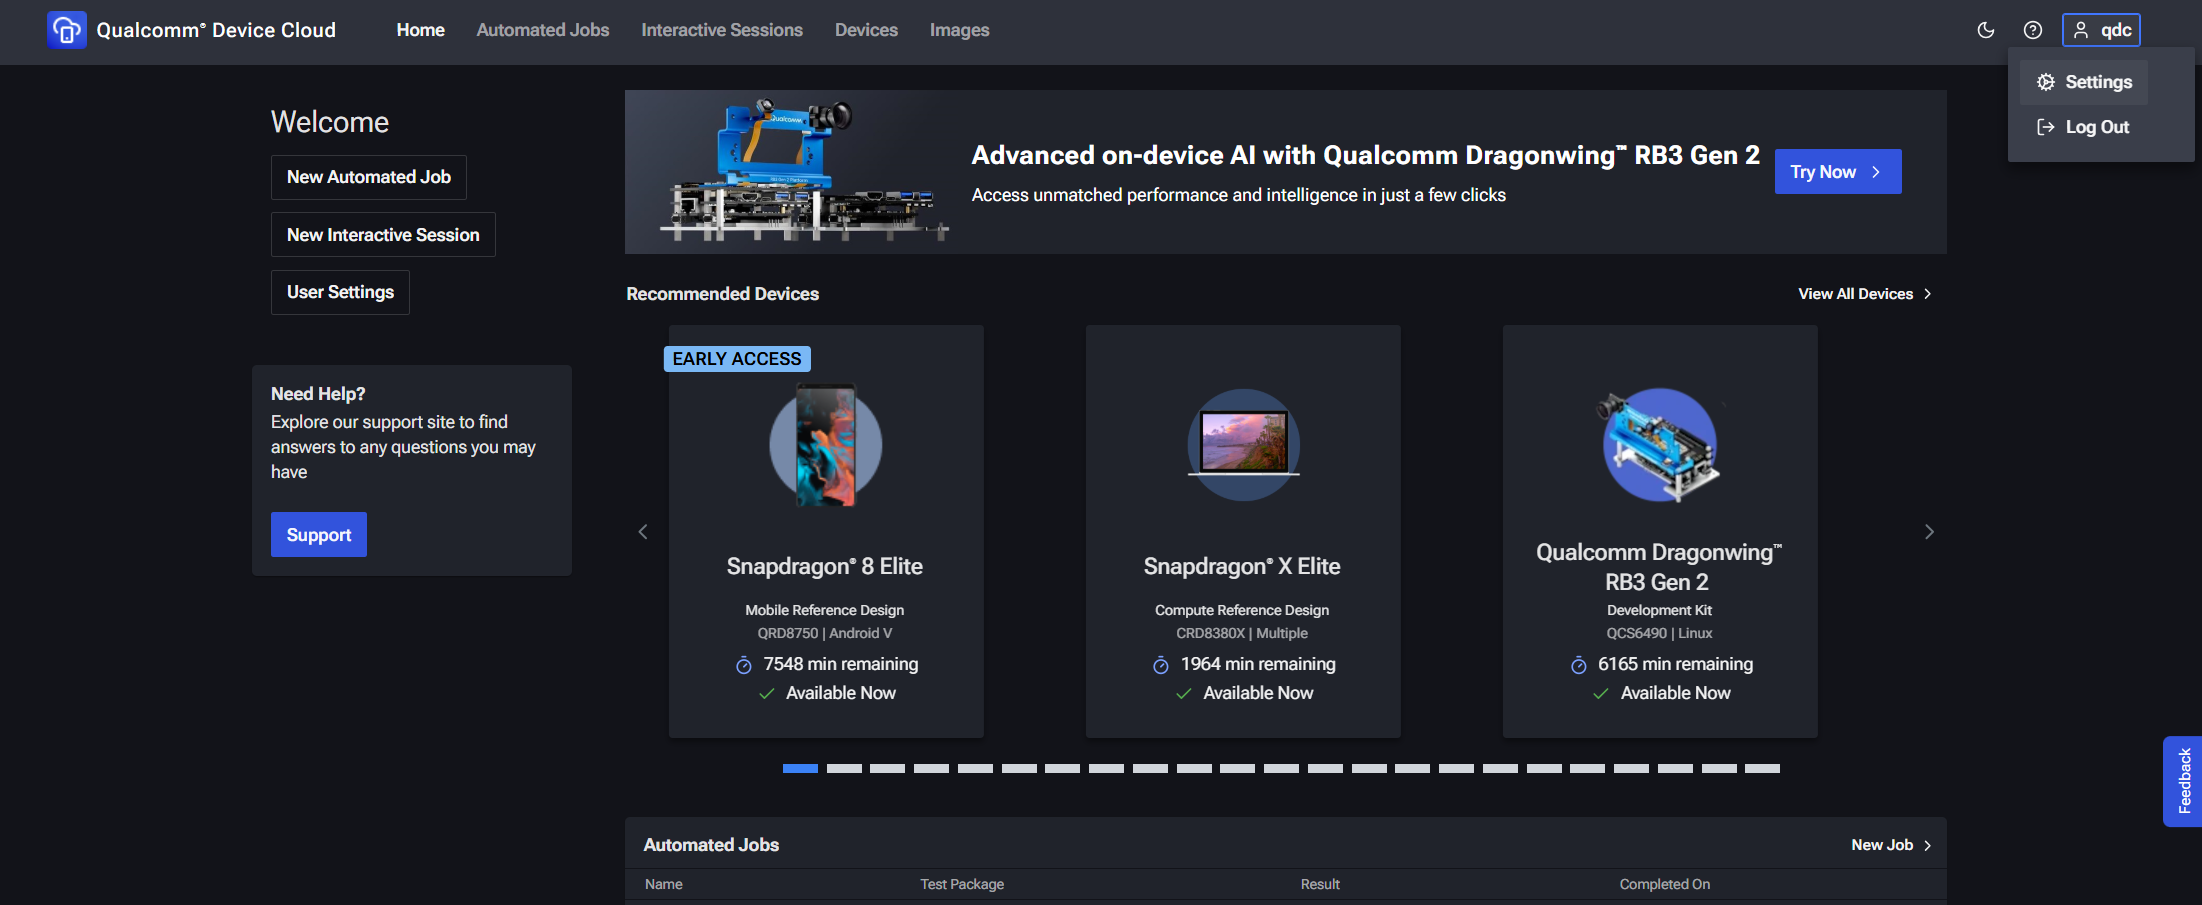Jump to the second carousel page indicator
This screenshot has width=2202, height=905.
coord(844,769)
